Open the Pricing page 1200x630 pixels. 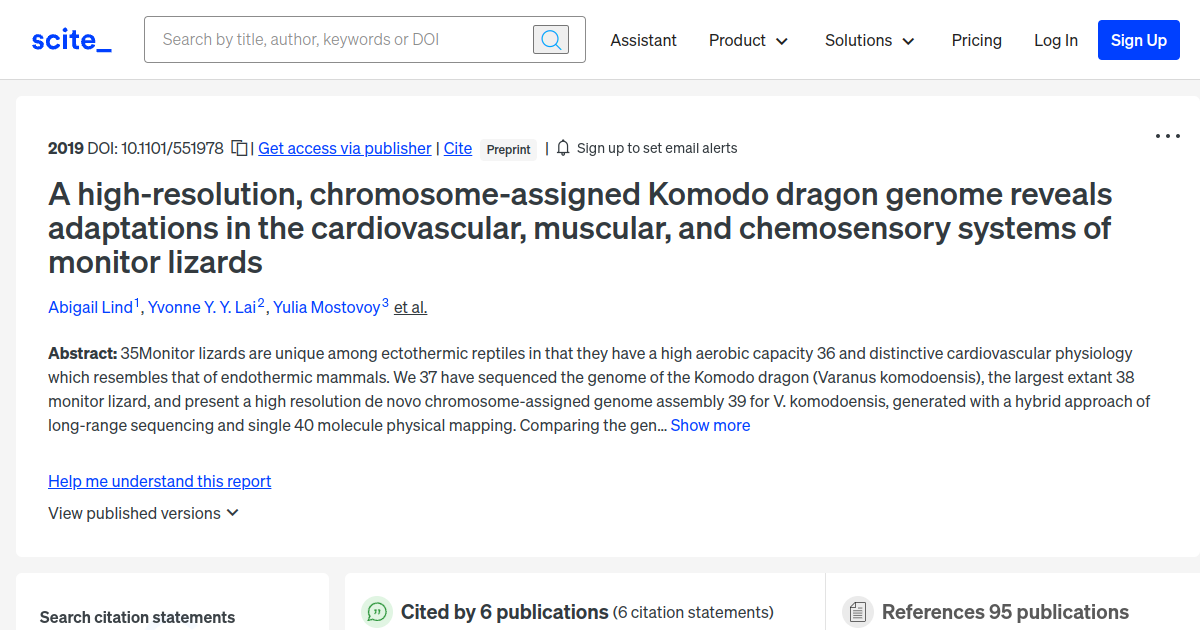tap(976, 40)
